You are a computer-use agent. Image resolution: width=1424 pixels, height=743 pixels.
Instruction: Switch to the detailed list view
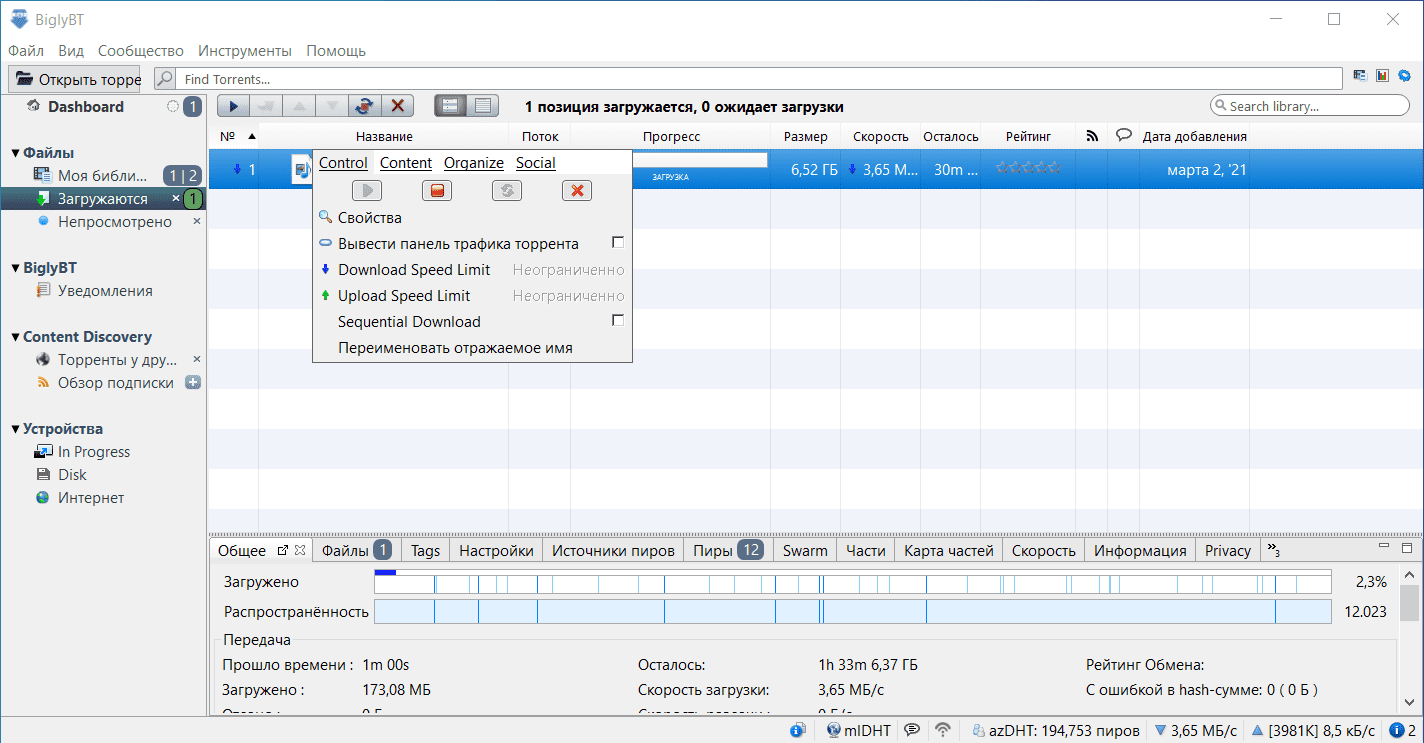(451, 105)
